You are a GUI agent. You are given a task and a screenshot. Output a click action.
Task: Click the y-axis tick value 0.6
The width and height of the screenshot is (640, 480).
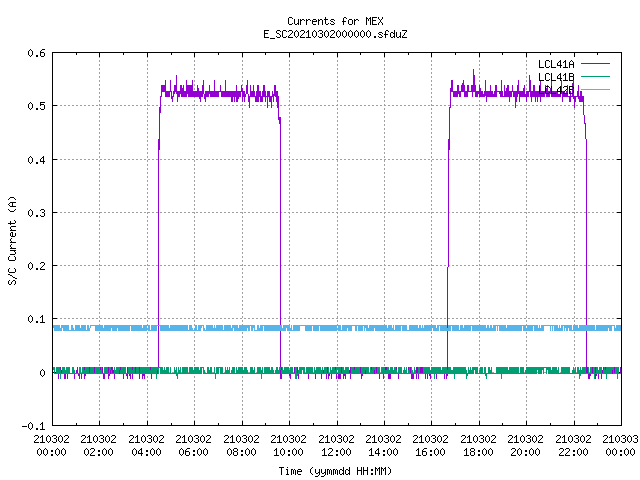36,53
